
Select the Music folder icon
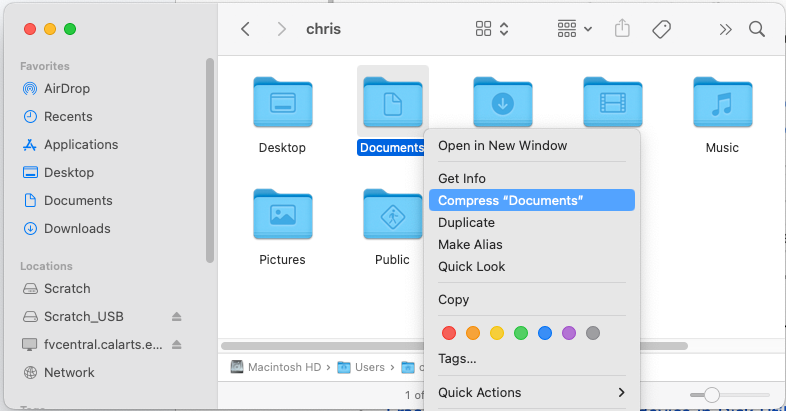pyautogui.click(x=722, y=102)
